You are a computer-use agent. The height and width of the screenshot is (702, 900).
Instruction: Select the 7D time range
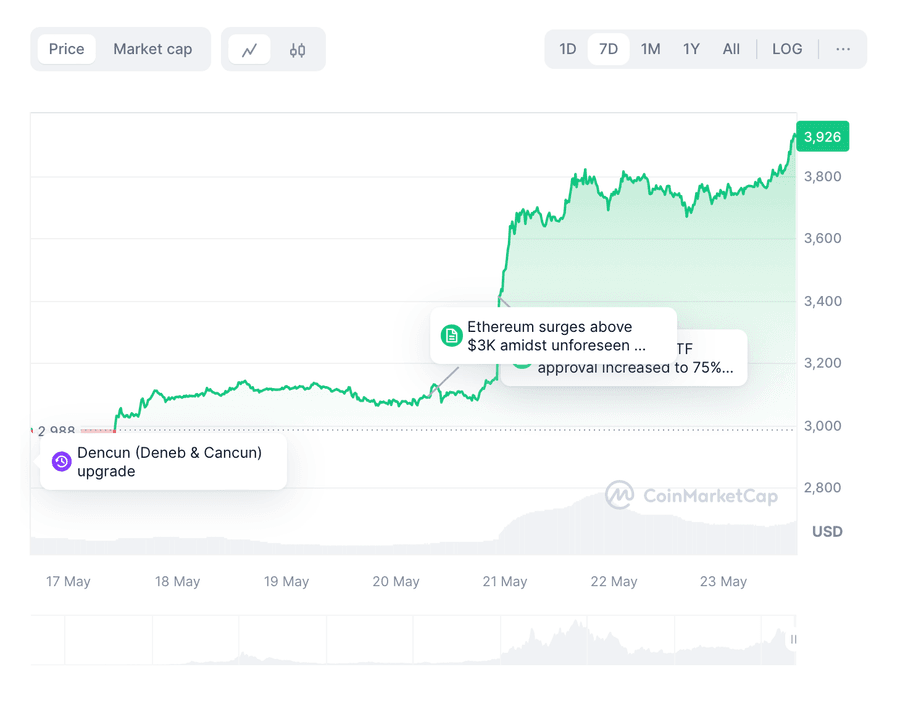[608, 49]
